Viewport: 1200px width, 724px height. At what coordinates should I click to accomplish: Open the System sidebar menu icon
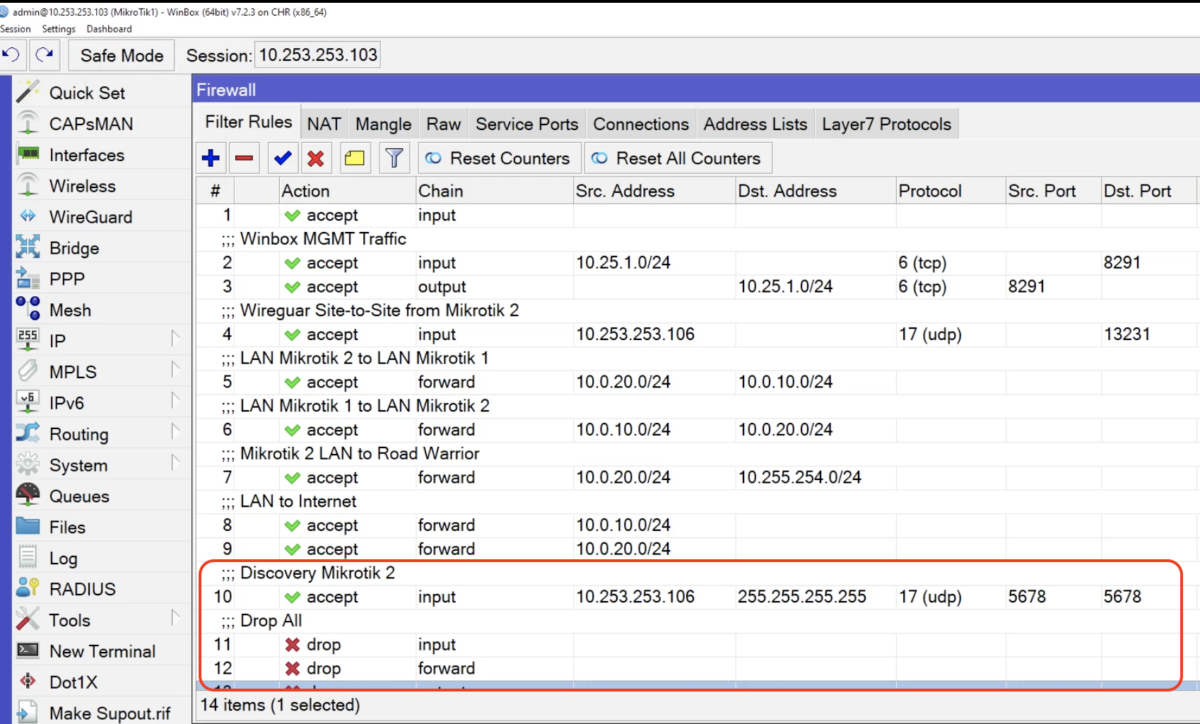[x=28, y=464]
